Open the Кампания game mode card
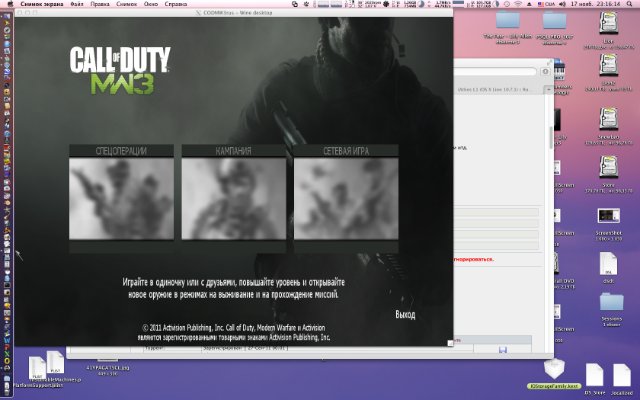The image size is (640, 400). [x=233, y=198]
